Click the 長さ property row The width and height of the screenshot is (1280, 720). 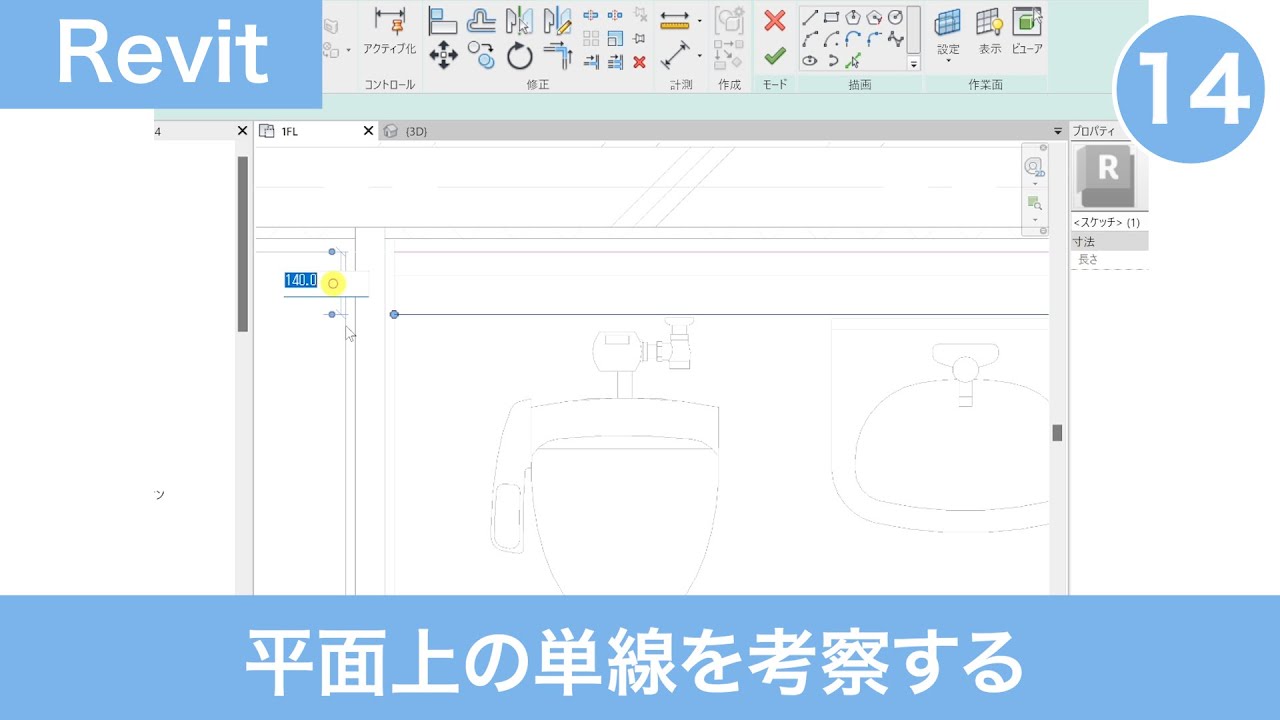1109,259
